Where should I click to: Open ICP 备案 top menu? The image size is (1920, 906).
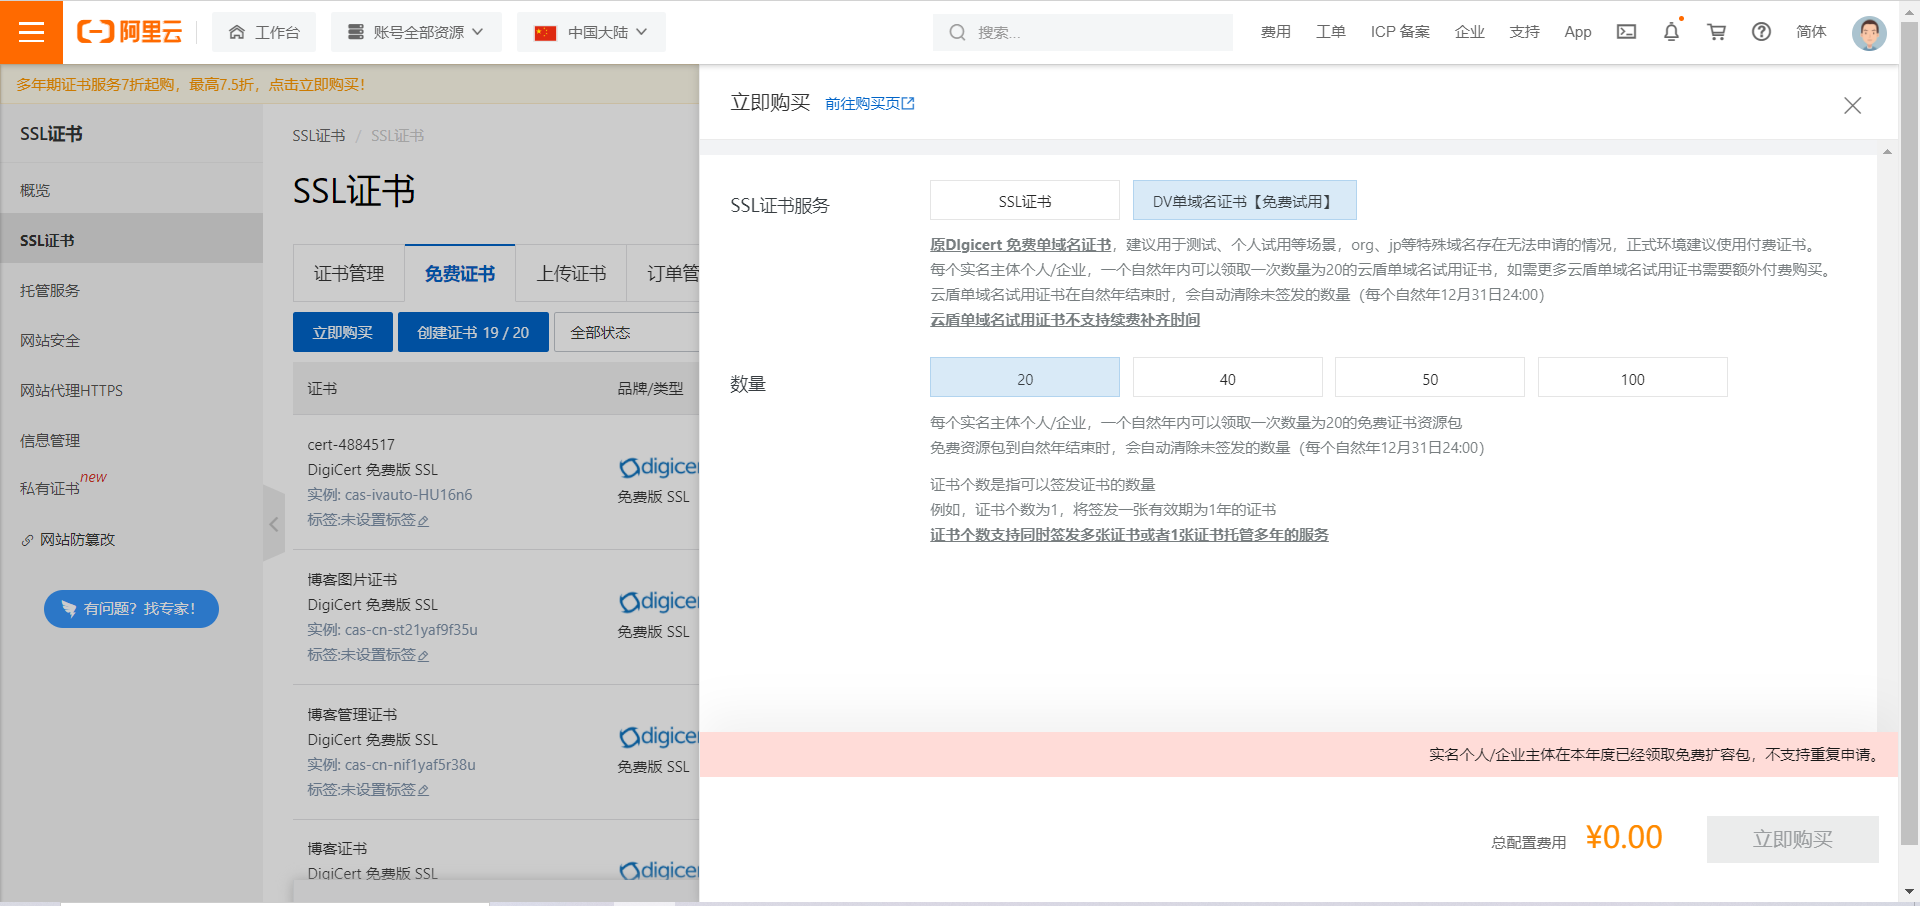(1400, 32)
